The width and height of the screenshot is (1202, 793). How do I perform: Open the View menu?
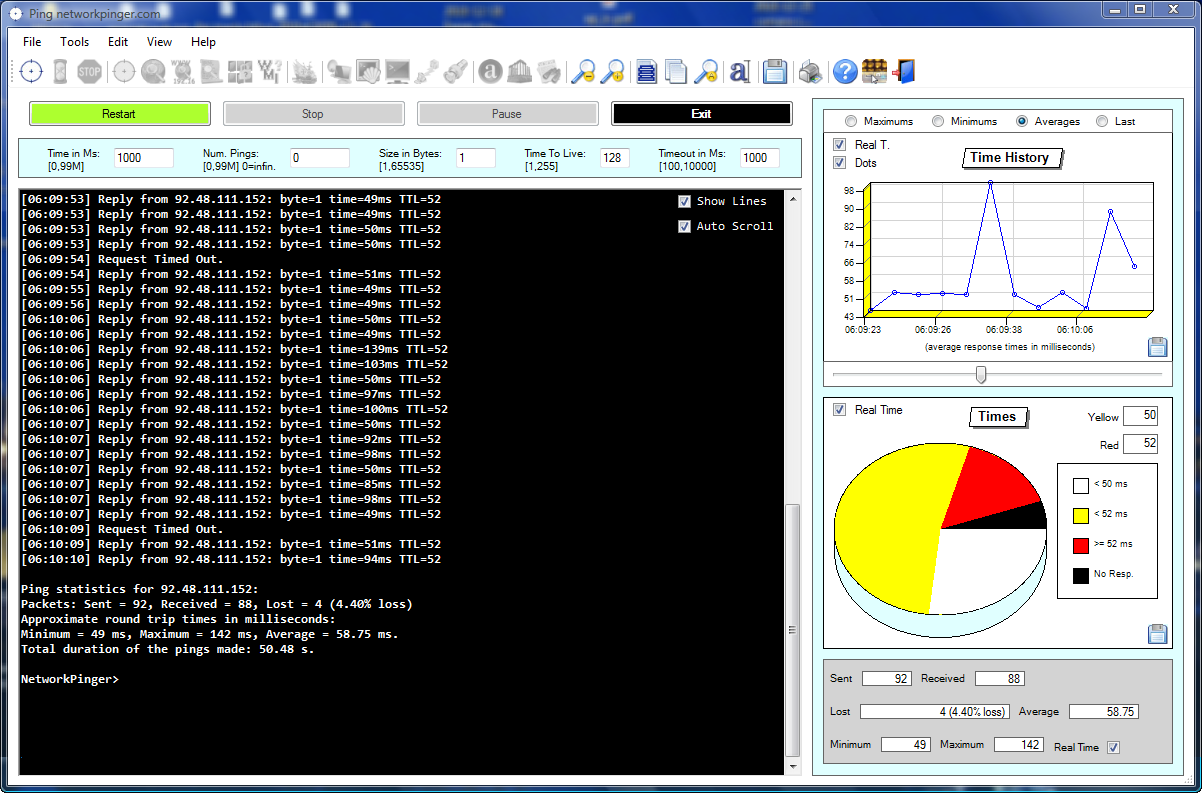click(x=159, y=42)
